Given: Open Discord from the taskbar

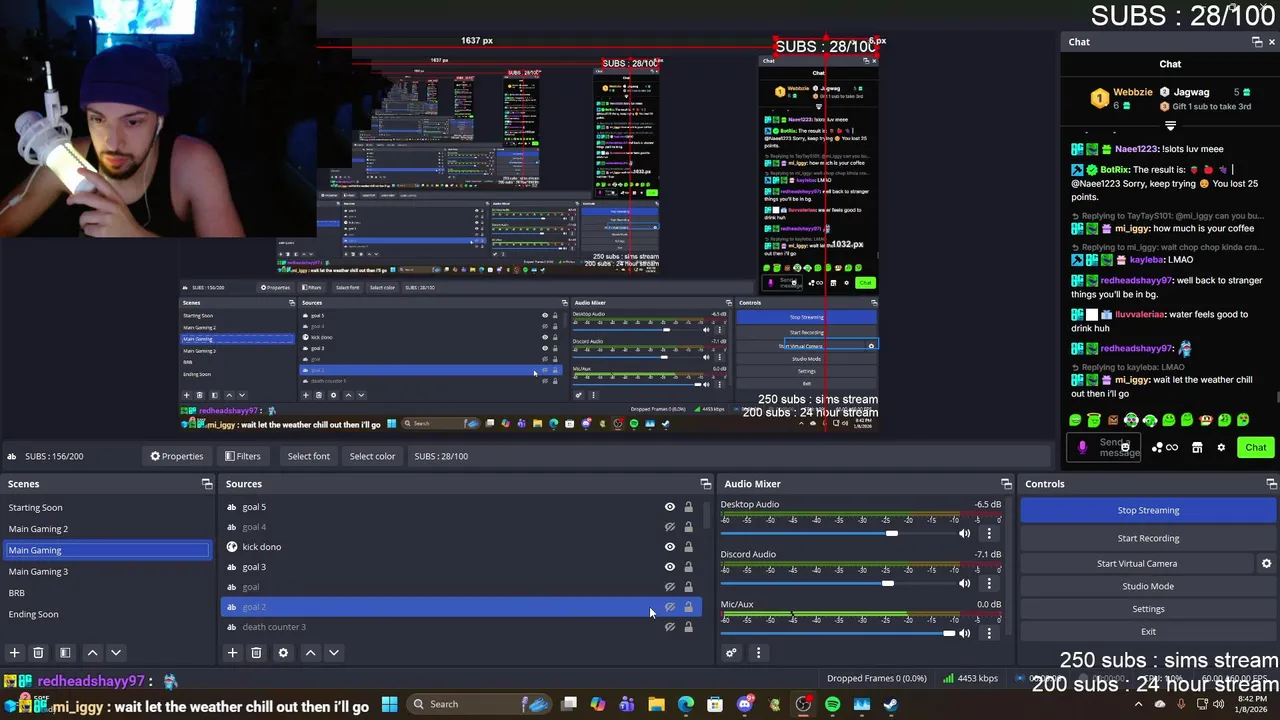Looking at the screenshot, I should 744,704.
